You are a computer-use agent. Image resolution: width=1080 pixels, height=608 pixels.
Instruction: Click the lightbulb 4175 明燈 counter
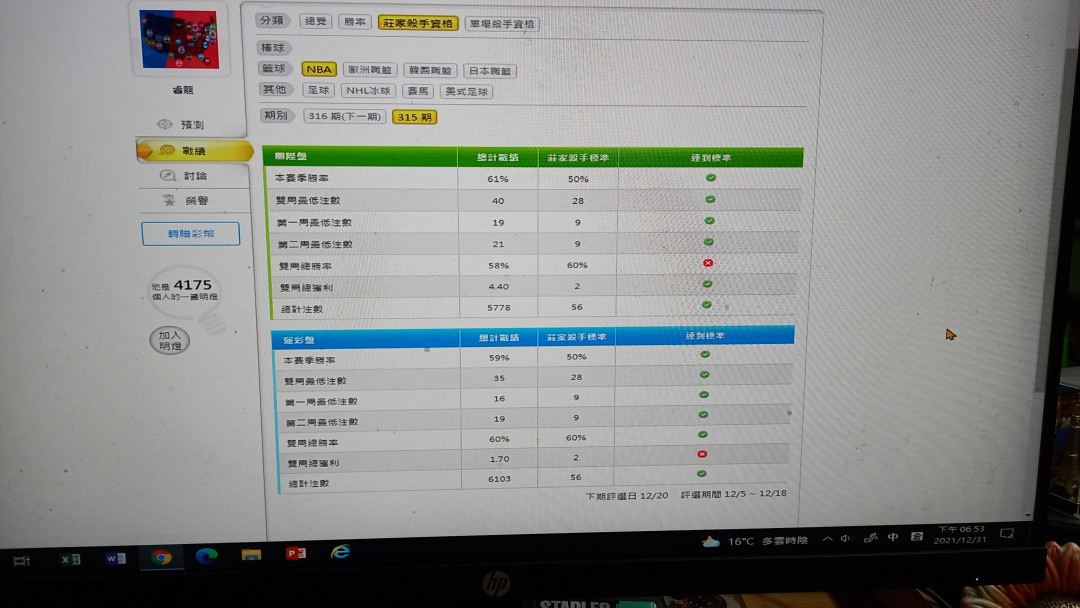click(x=184, y=291)
